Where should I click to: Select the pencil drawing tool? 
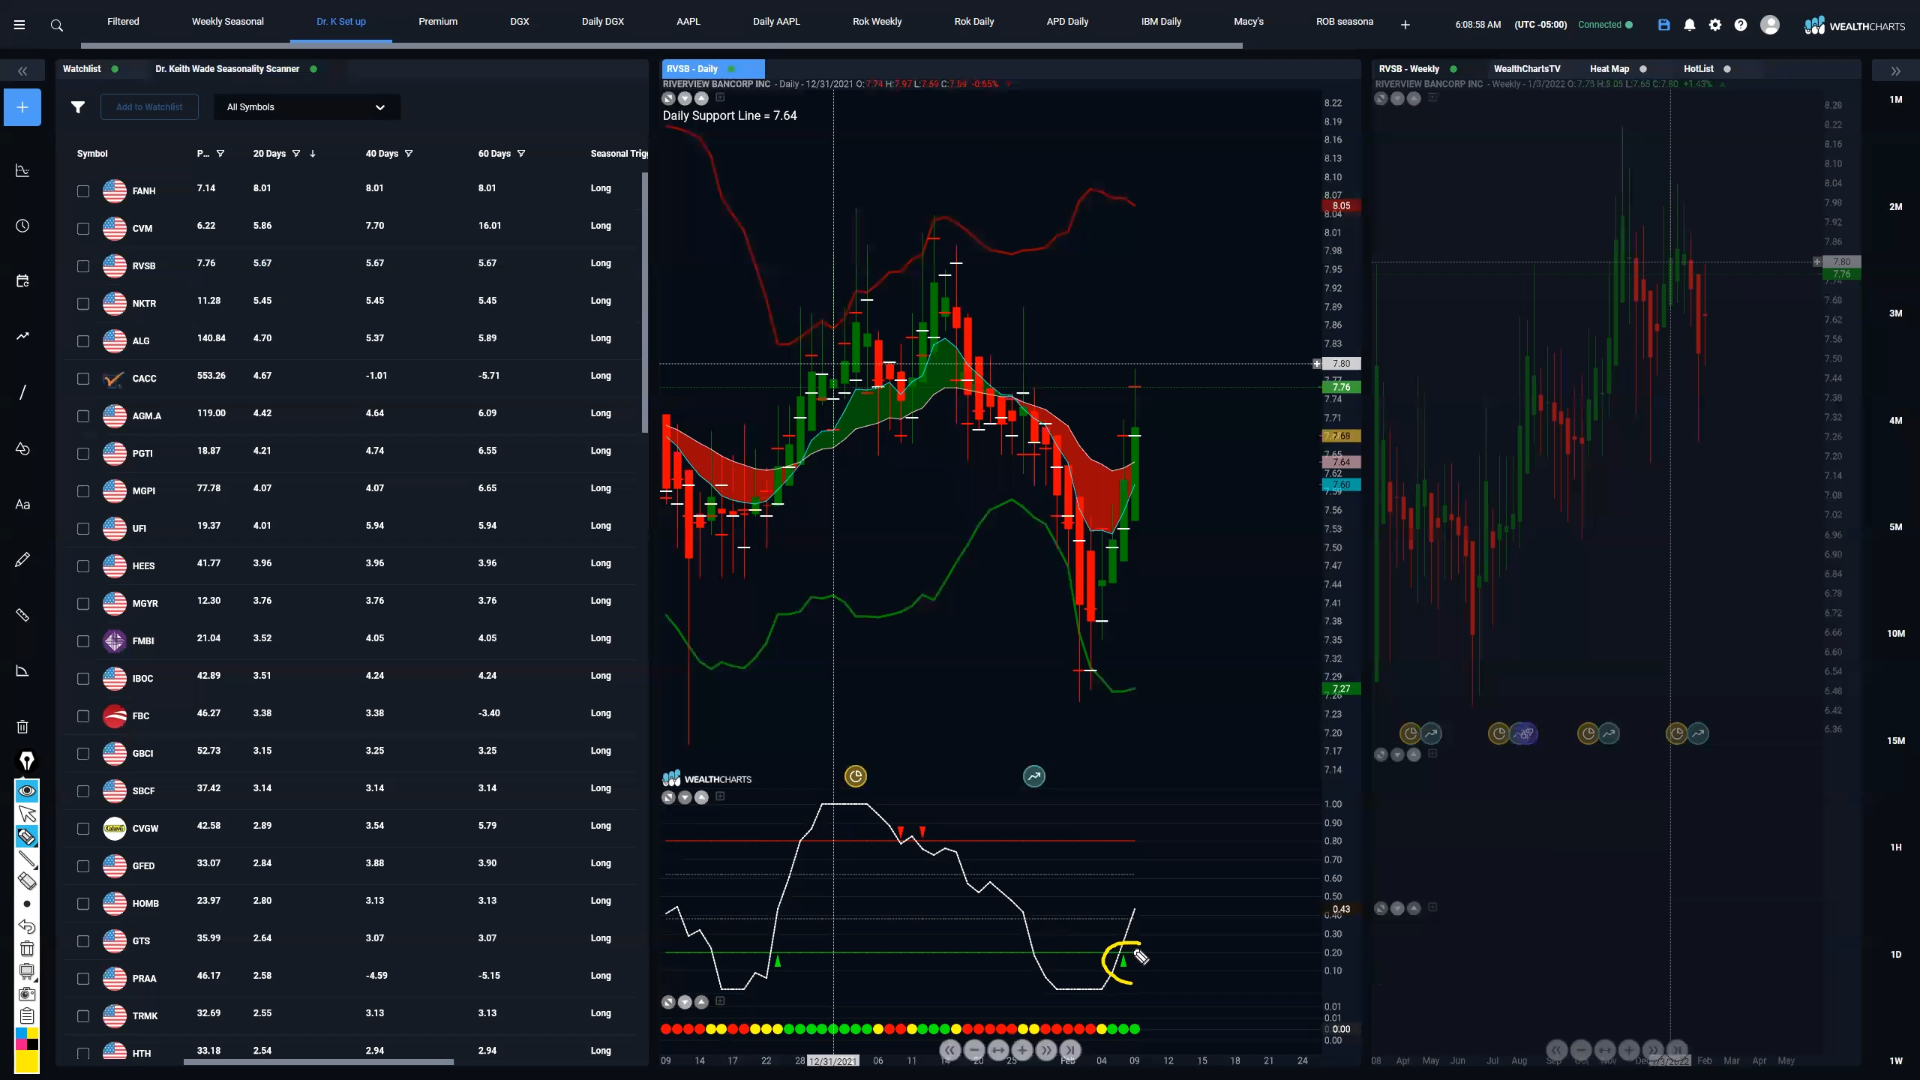[22, 560]
